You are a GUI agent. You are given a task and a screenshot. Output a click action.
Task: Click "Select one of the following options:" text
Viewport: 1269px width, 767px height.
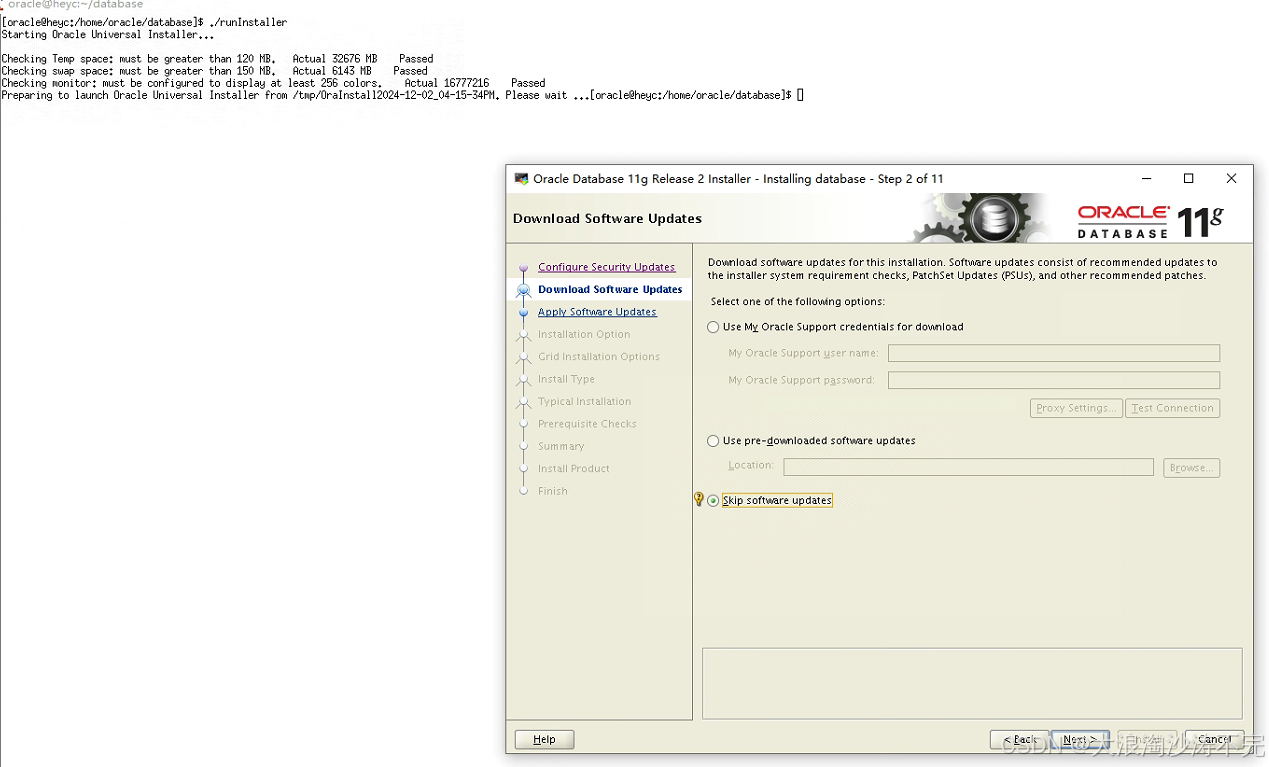(x=797, y=301)
